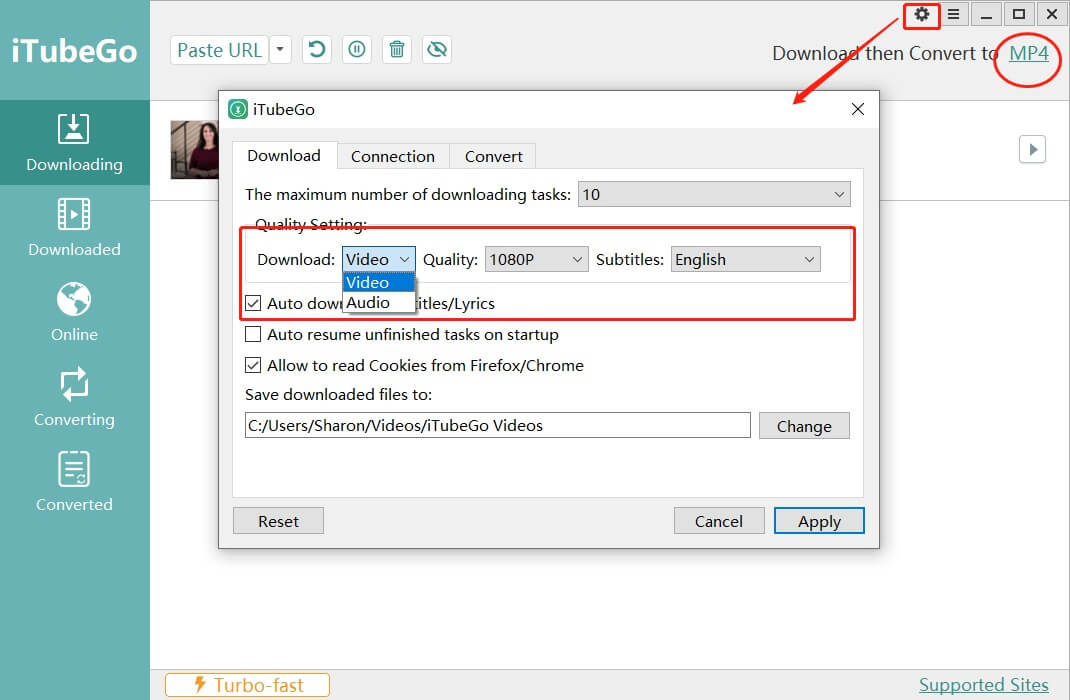Click the Change folder button
The width and height of the screenshot is (1070, 700).
click(804, 426)
